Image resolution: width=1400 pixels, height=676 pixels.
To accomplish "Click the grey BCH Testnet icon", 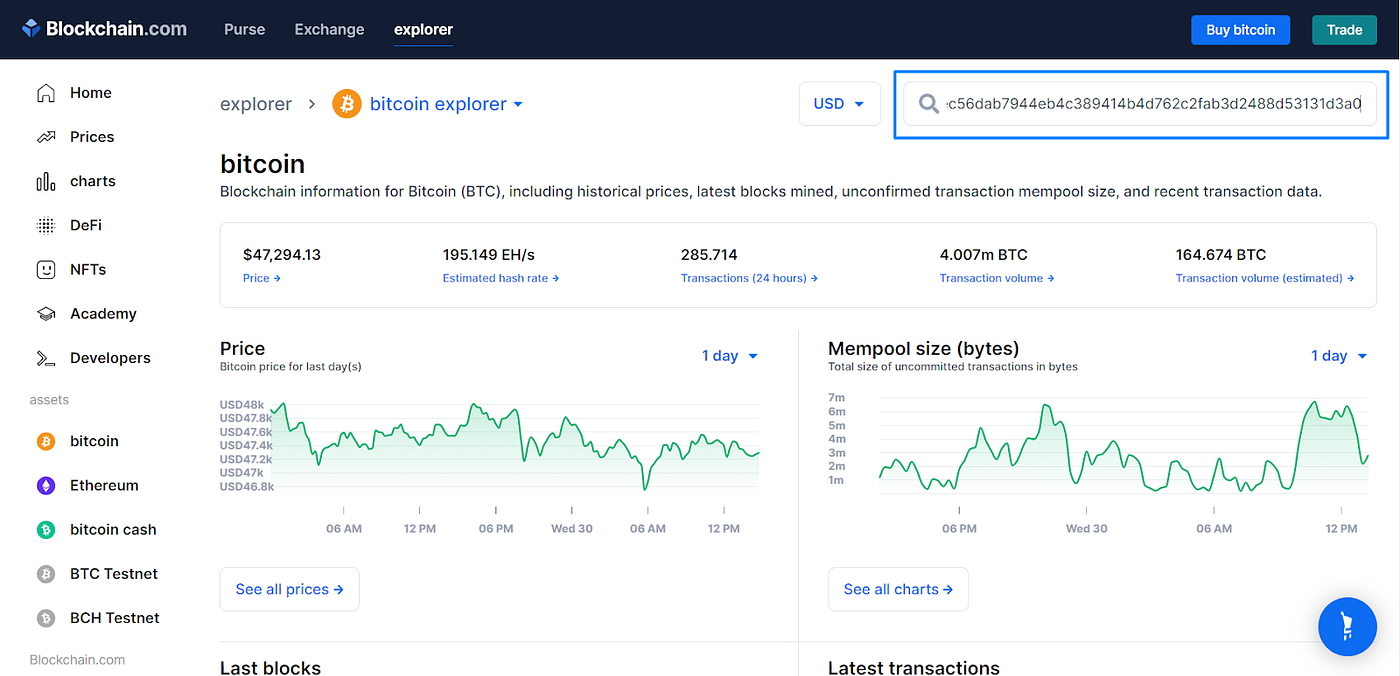I will tap(46, 618).
